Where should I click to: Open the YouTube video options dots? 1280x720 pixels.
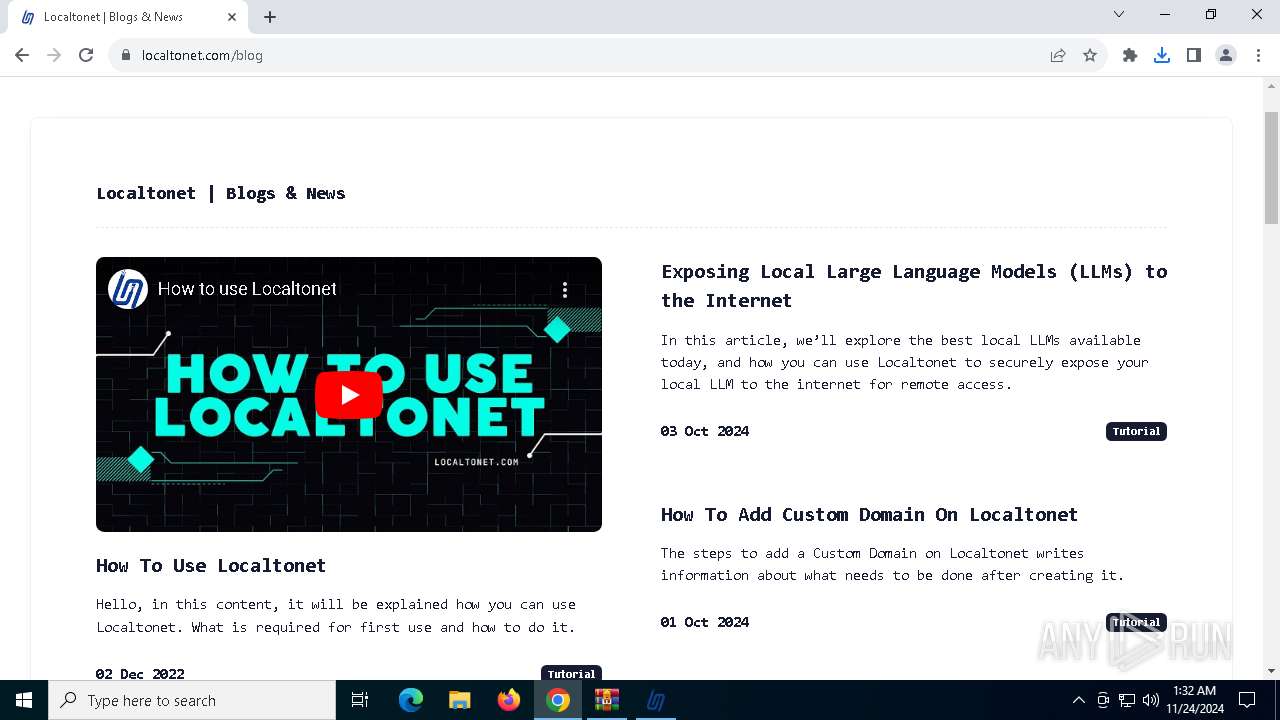[x=565, y=290]
